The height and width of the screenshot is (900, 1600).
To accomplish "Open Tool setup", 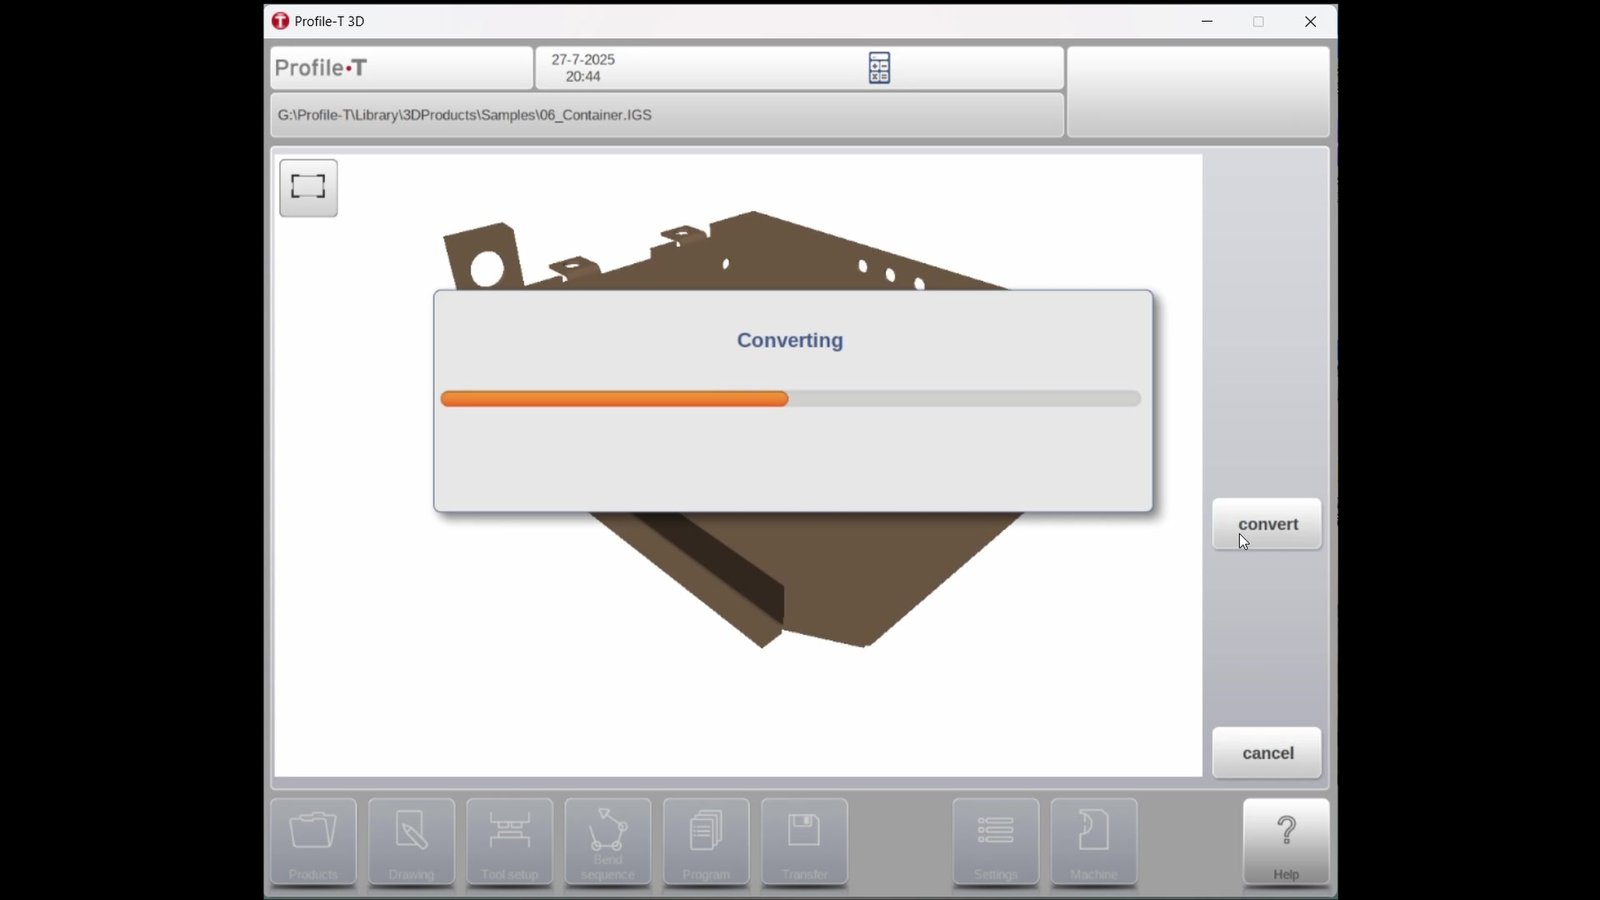I will [509, 842].
